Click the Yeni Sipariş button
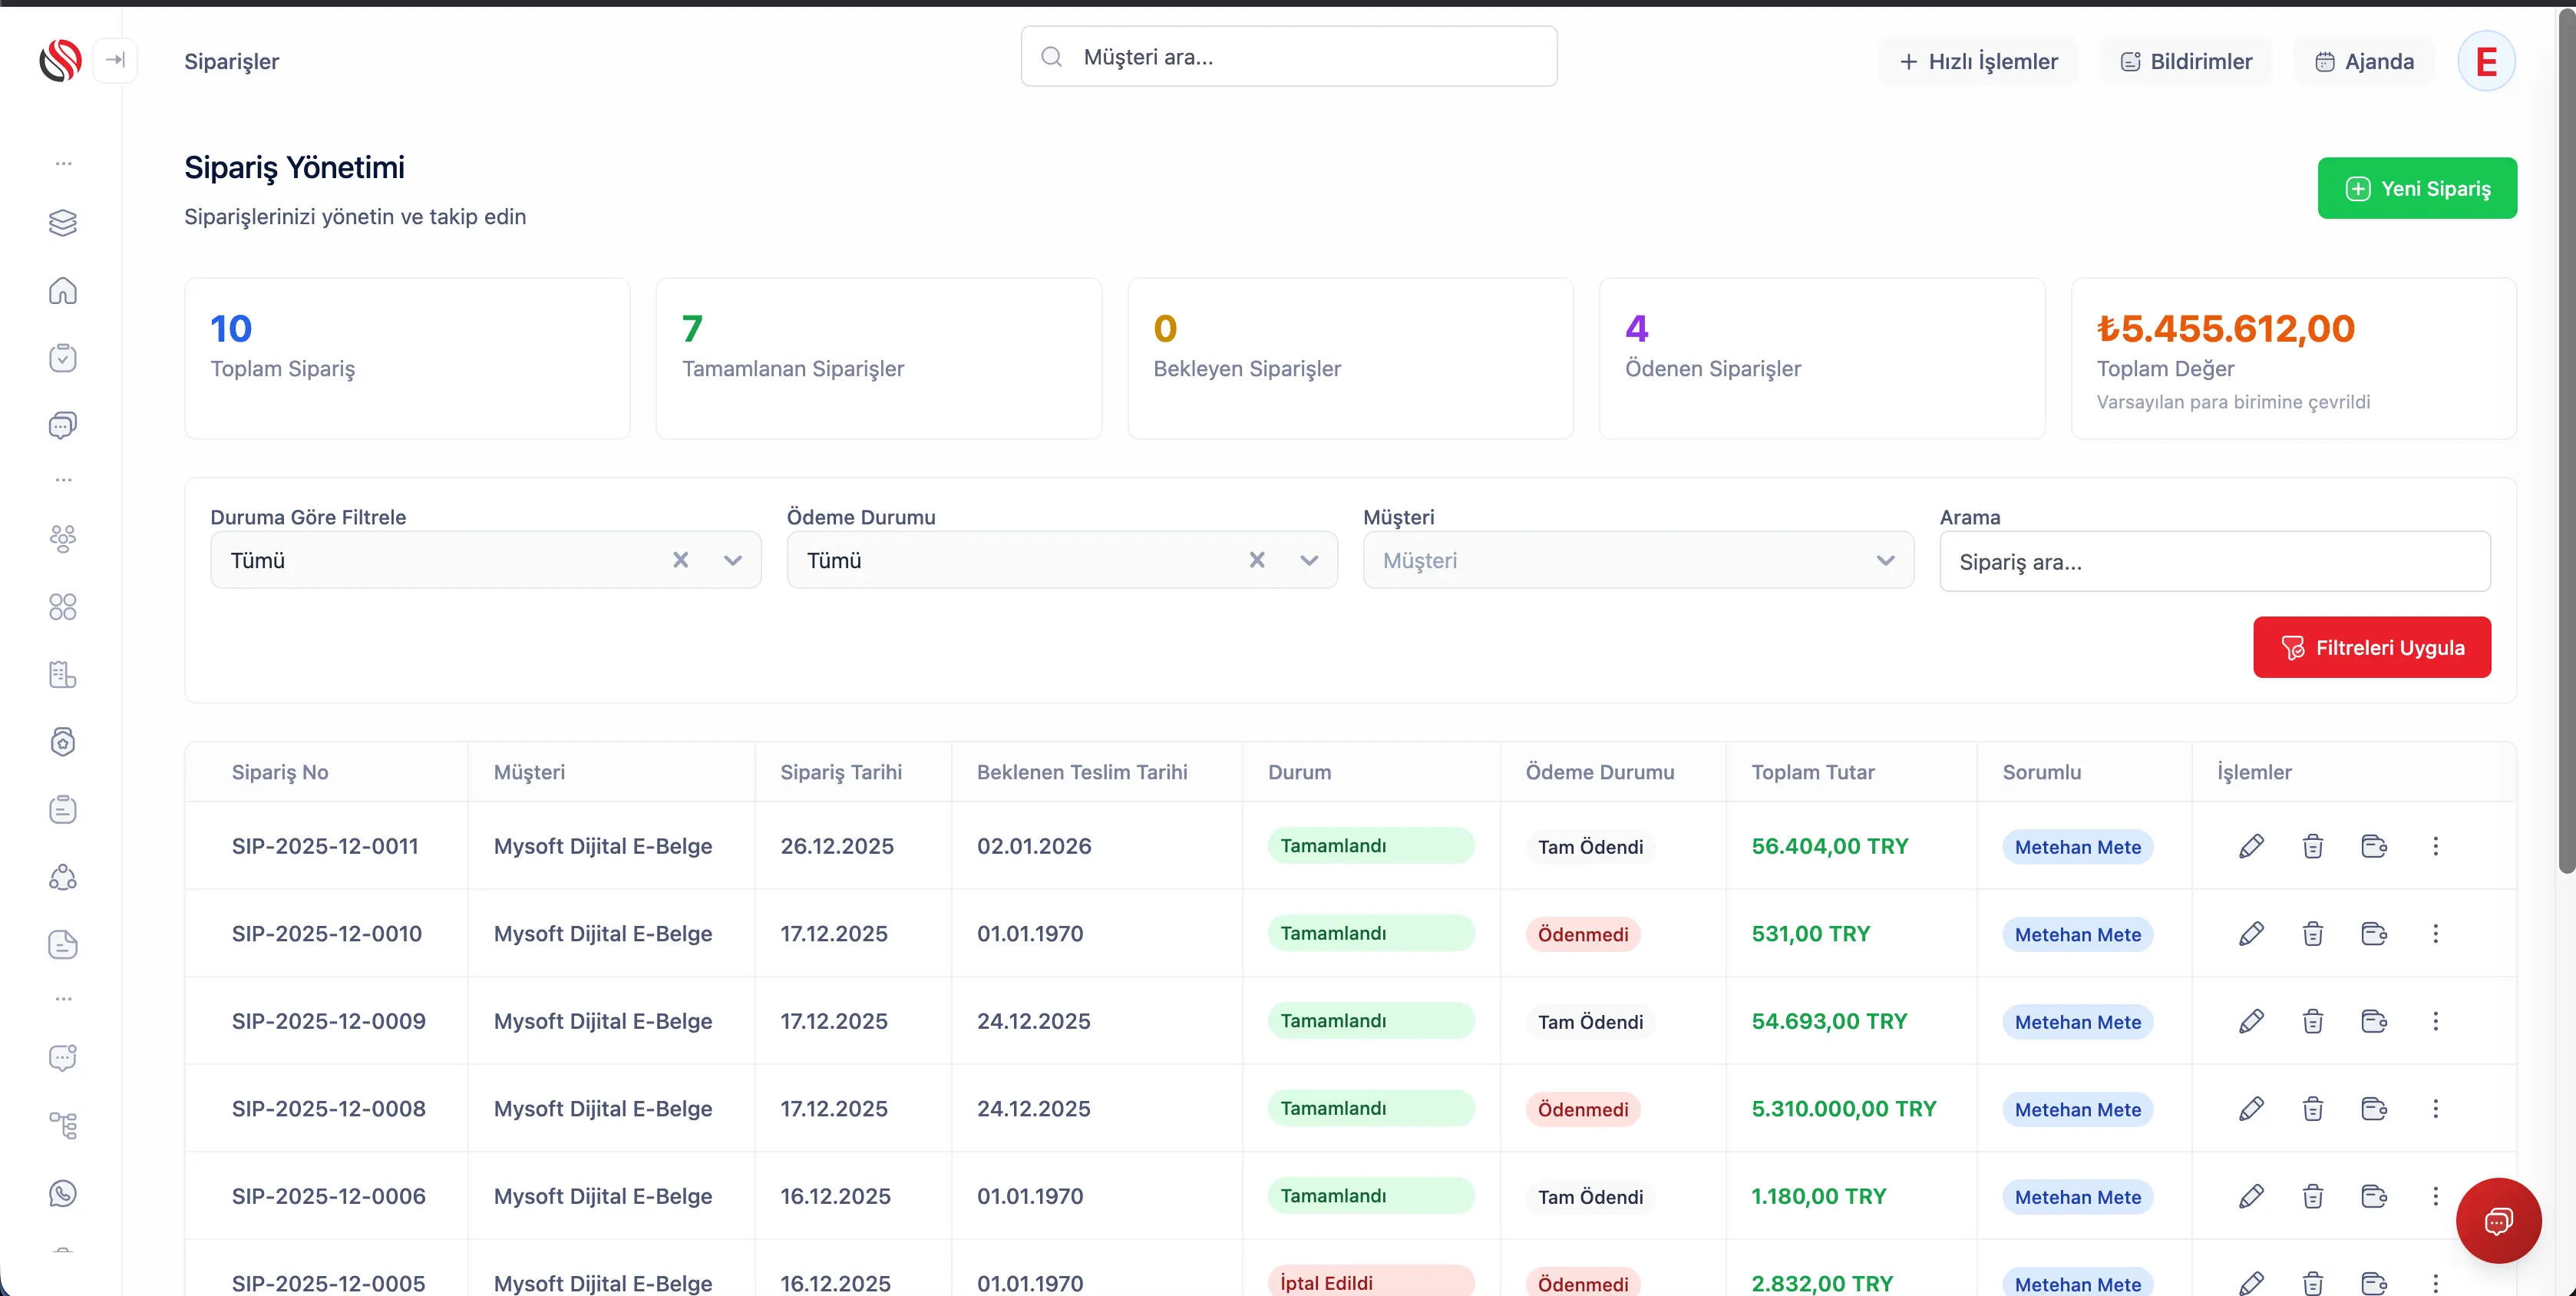The height and width of the screenshot is (1296, 2576). (2416, 188)
